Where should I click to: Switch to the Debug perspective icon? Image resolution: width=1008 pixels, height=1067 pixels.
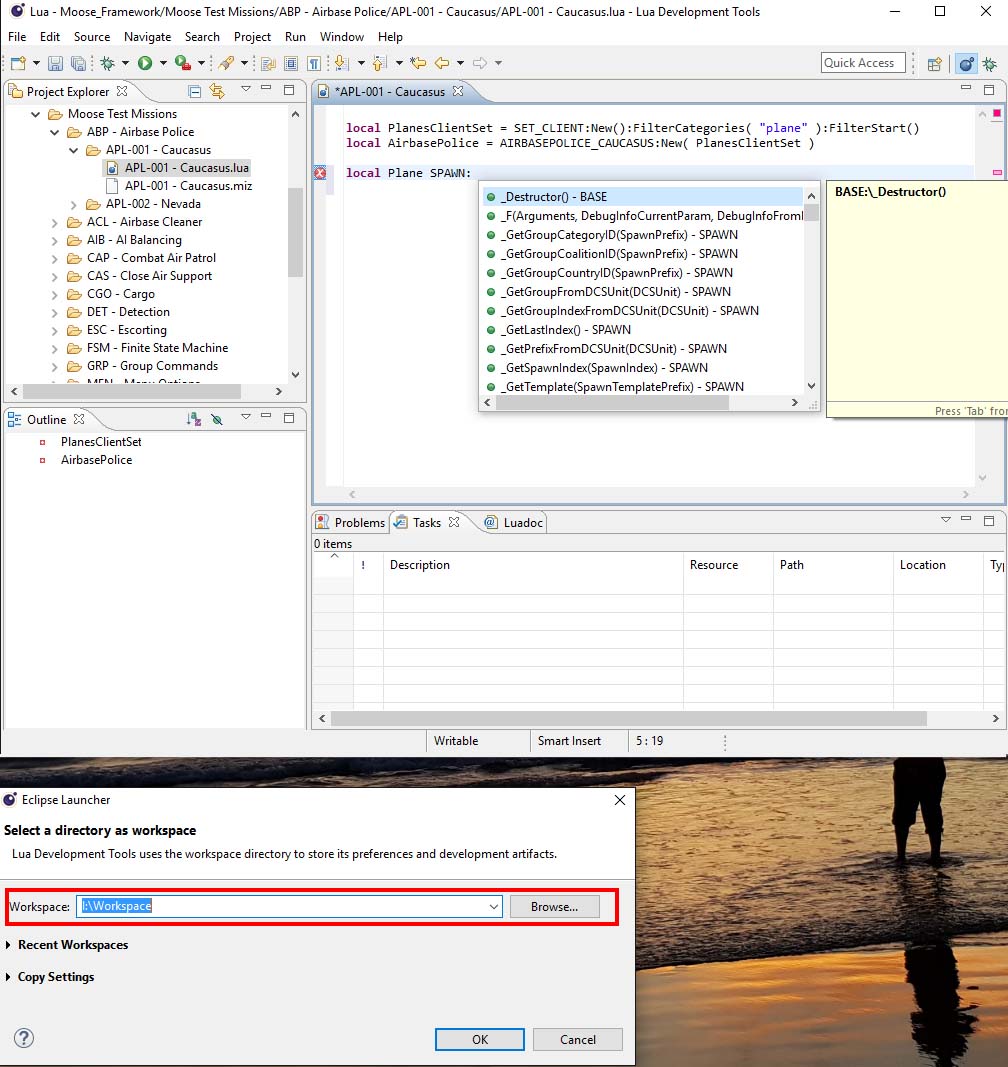990,64
